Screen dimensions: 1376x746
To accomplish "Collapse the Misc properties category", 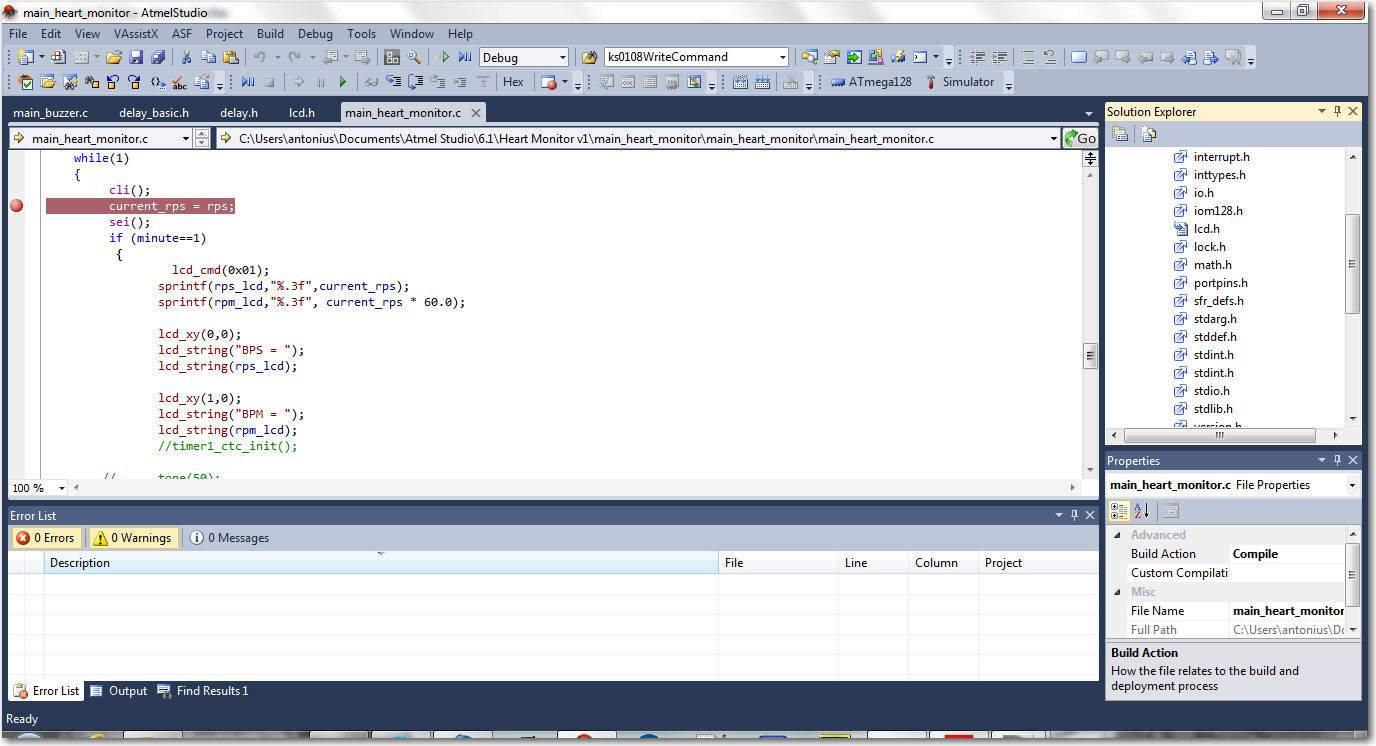I will 1119,592.
